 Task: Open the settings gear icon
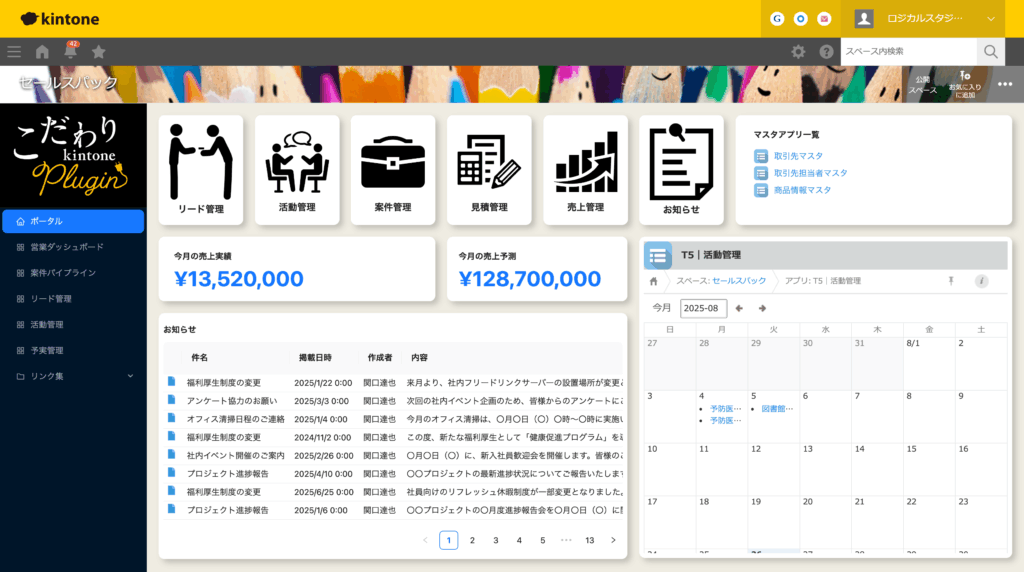[x=798, y=52]
